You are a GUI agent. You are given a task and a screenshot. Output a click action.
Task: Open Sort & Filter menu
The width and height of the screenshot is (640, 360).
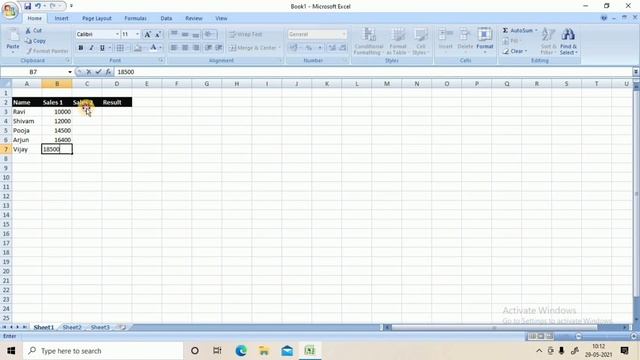[x=548, y=41]
